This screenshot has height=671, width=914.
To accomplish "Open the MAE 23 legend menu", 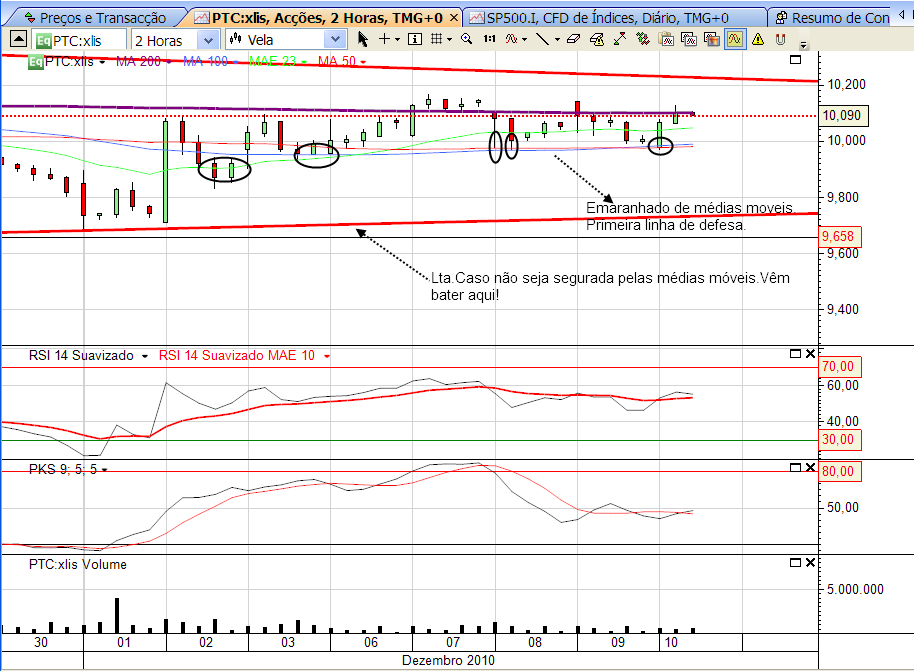I will pyautogui.click(x=304, y=62).
